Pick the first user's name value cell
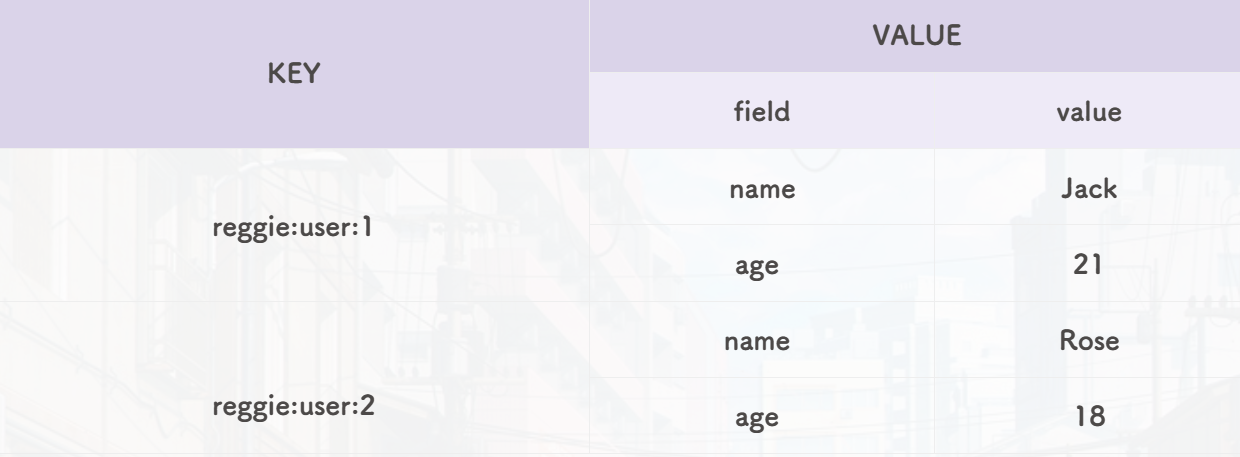 tap(1088, 192)
